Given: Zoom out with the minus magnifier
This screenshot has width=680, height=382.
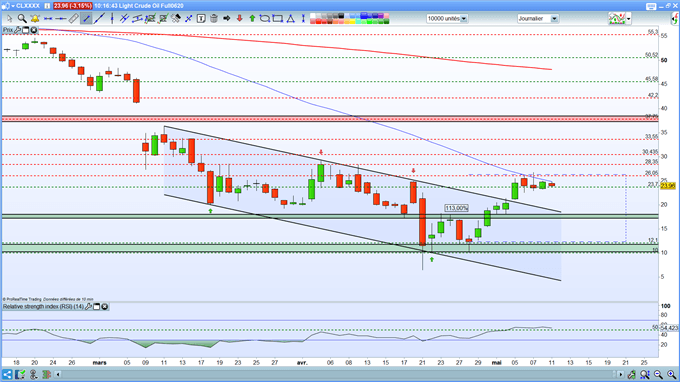Looking at the screenshot, I should pyautogui.click(x=658, y=374).
